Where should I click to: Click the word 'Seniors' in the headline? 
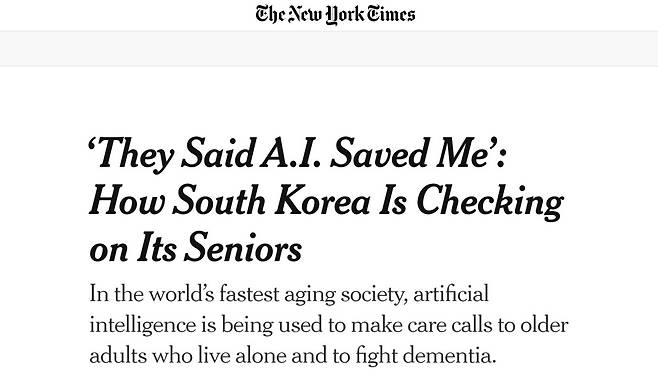(243, 246)
